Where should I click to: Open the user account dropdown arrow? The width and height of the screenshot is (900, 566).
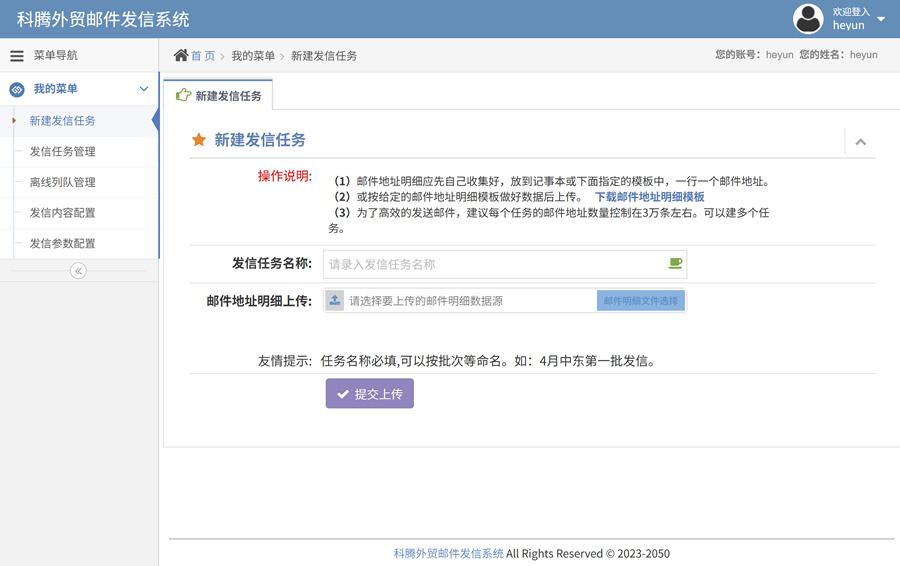point(881,19)
